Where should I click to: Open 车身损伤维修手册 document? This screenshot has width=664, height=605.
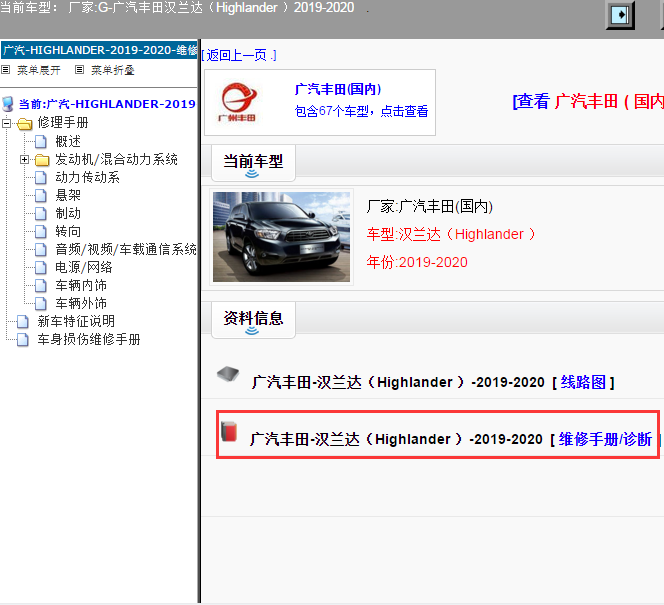pos(89,339)
